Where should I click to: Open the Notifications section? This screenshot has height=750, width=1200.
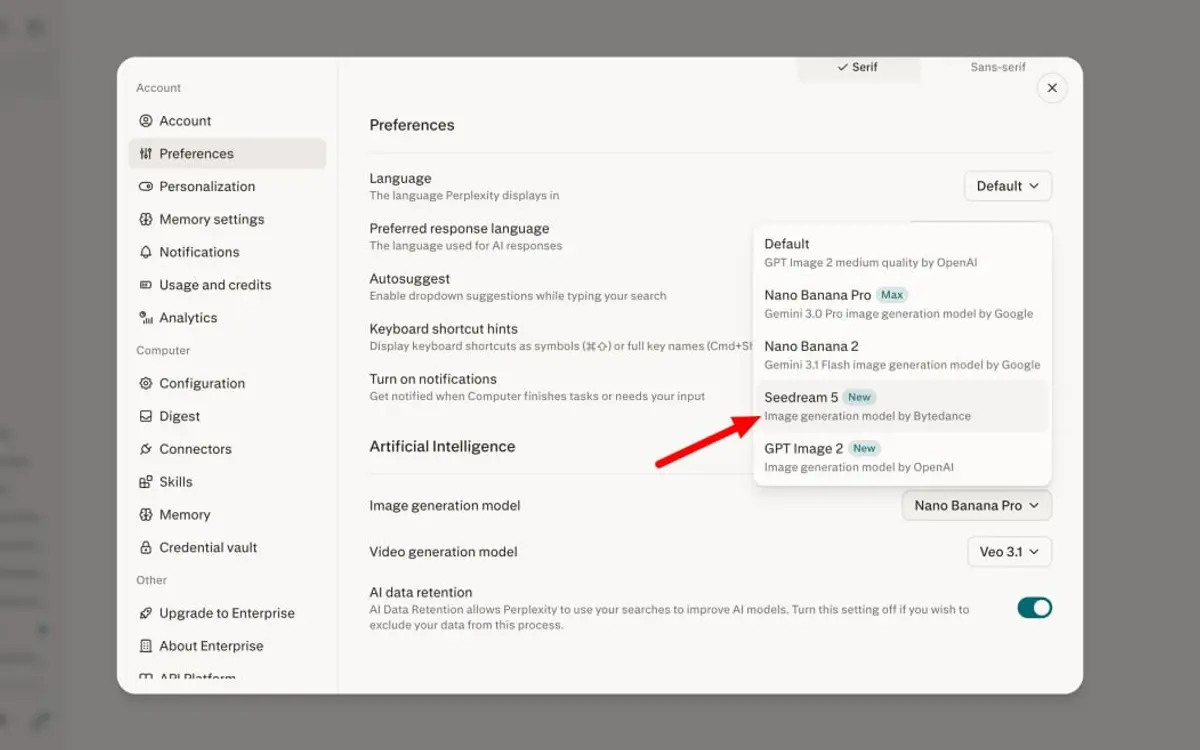click(x=227, y=253)
